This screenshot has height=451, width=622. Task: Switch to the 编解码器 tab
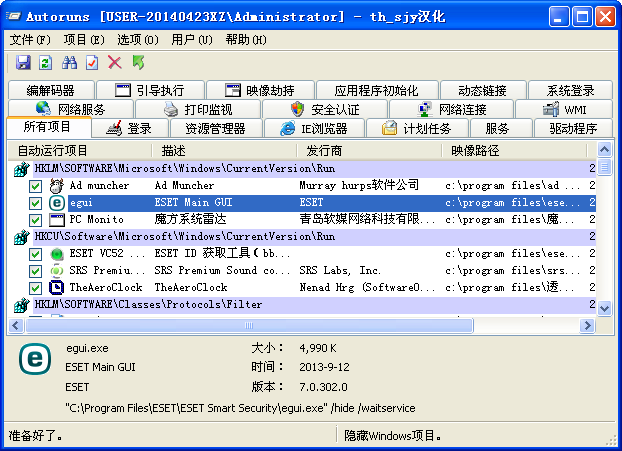(51, 90)
